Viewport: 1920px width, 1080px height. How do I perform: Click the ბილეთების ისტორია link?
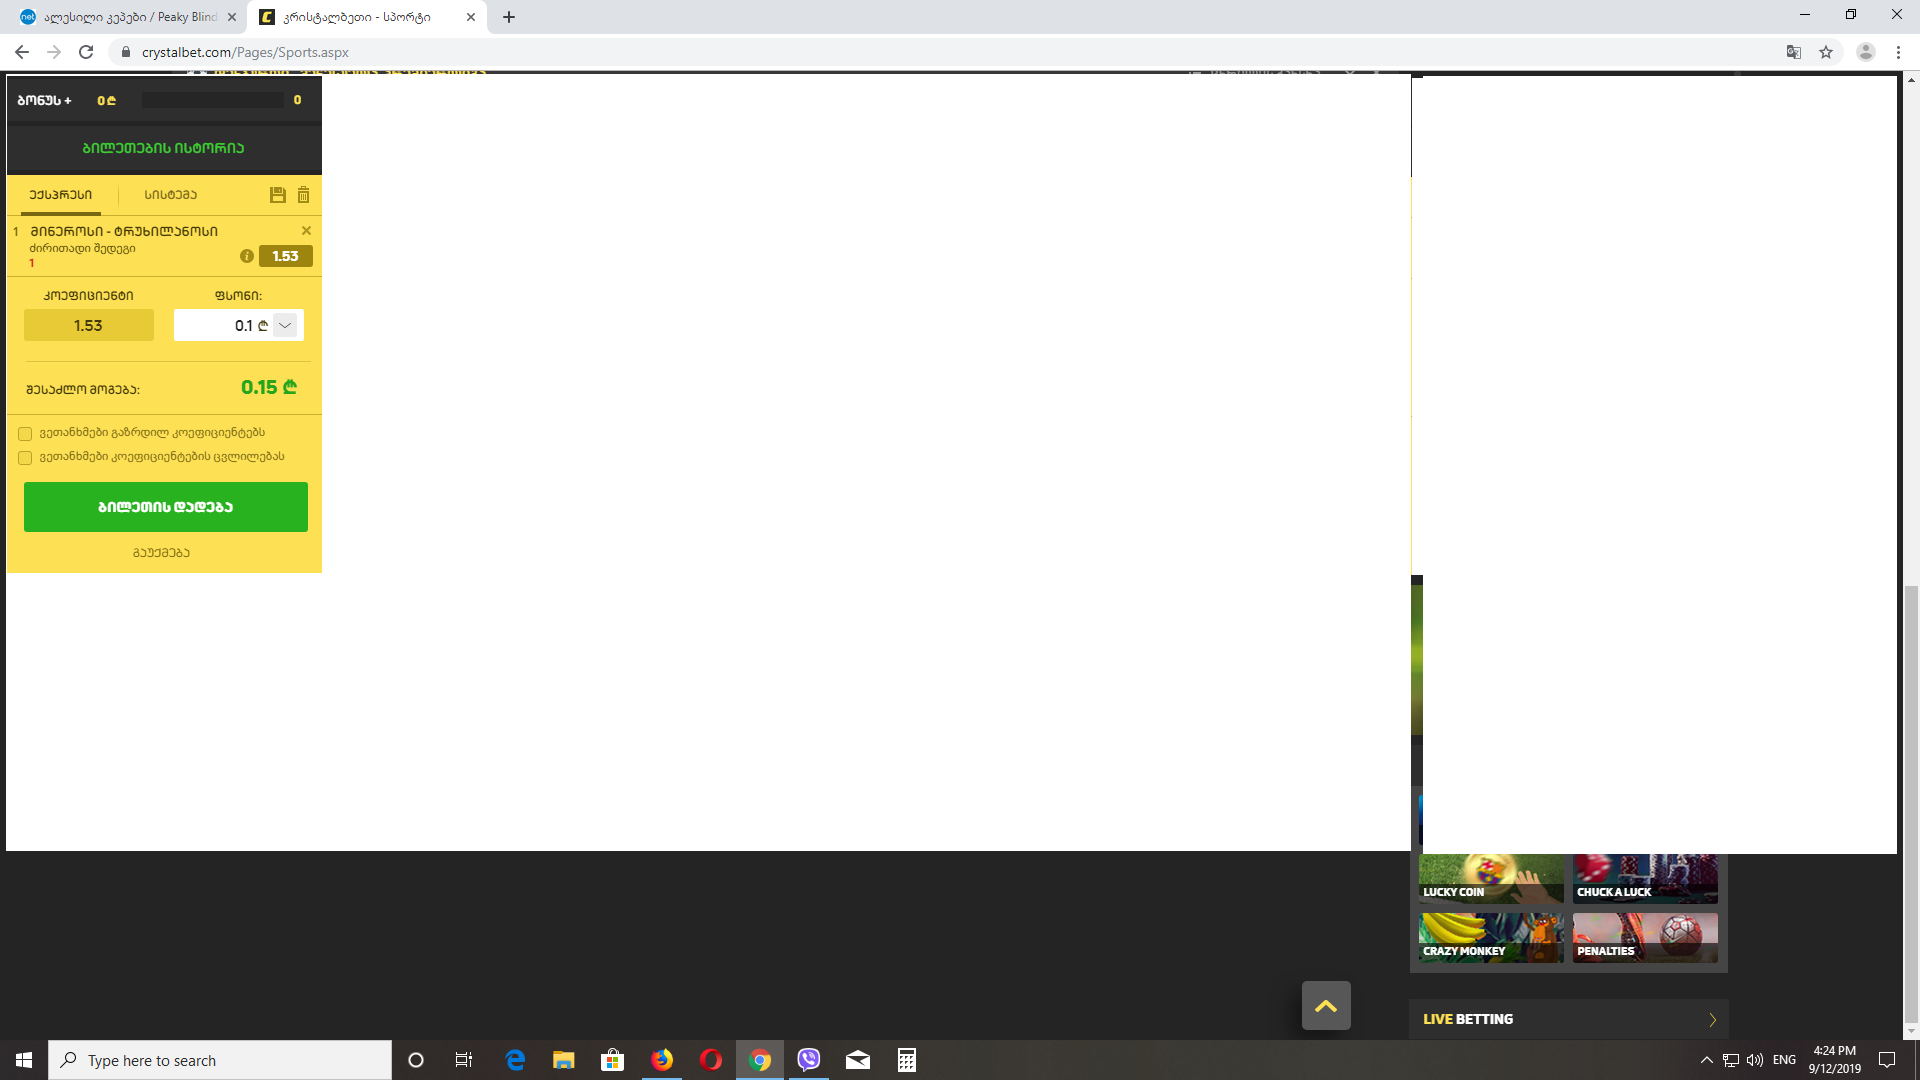tap(165, 147)
